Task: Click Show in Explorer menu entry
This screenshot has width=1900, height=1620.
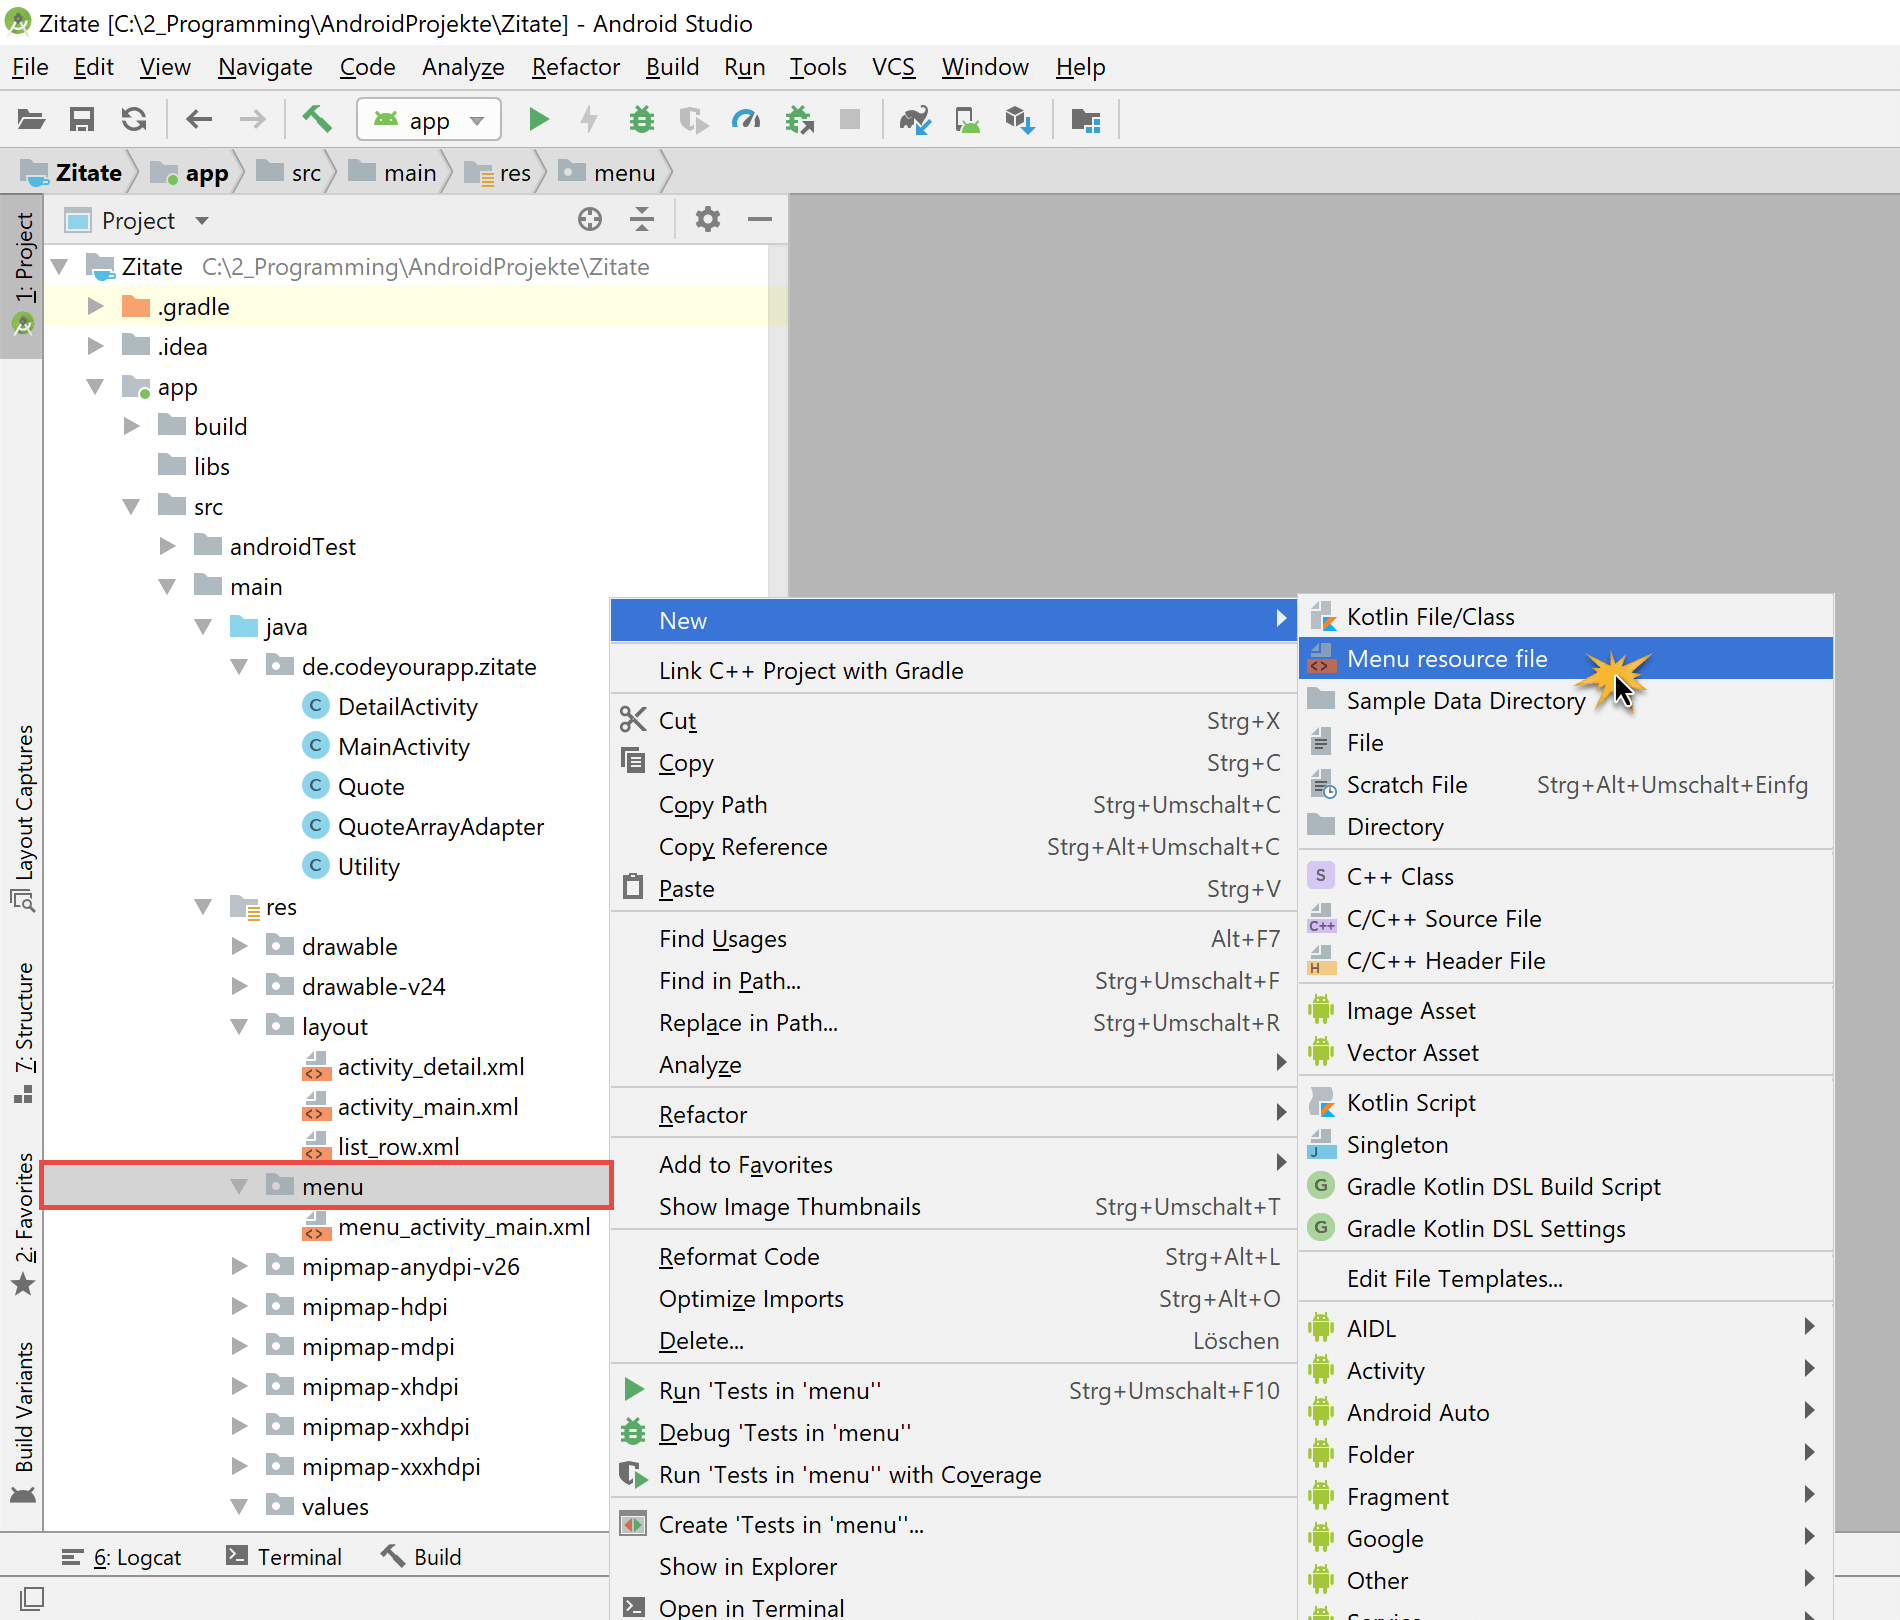Action: click(x=953, y=1566)
